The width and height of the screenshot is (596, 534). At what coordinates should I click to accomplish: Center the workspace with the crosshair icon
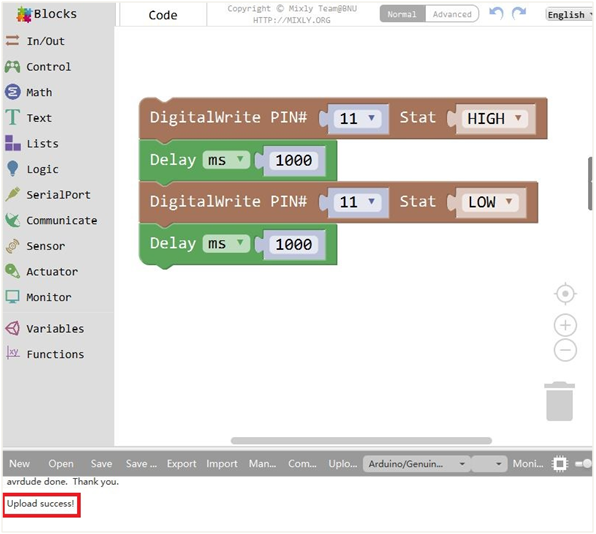pyautogui.click(x=565, y=294)
